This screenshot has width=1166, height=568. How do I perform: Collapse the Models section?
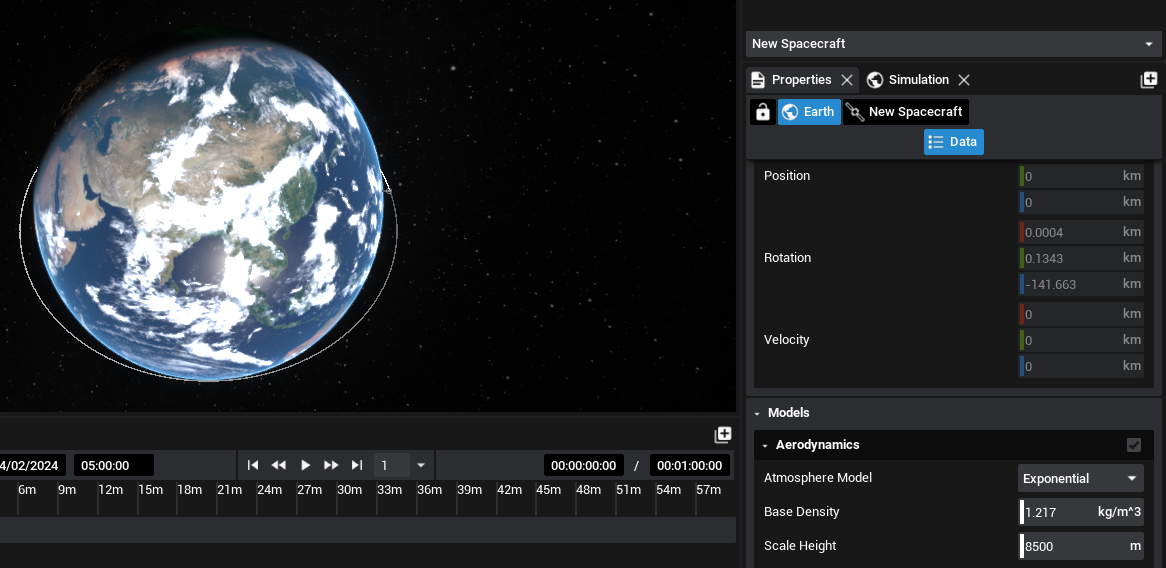pos(757,413)
